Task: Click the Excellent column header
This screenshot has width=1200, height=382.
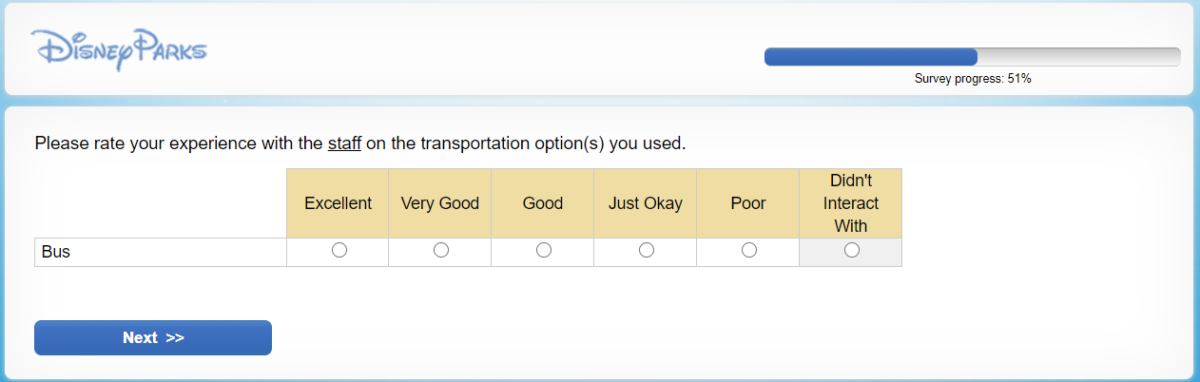Action: tap(338, 203)
